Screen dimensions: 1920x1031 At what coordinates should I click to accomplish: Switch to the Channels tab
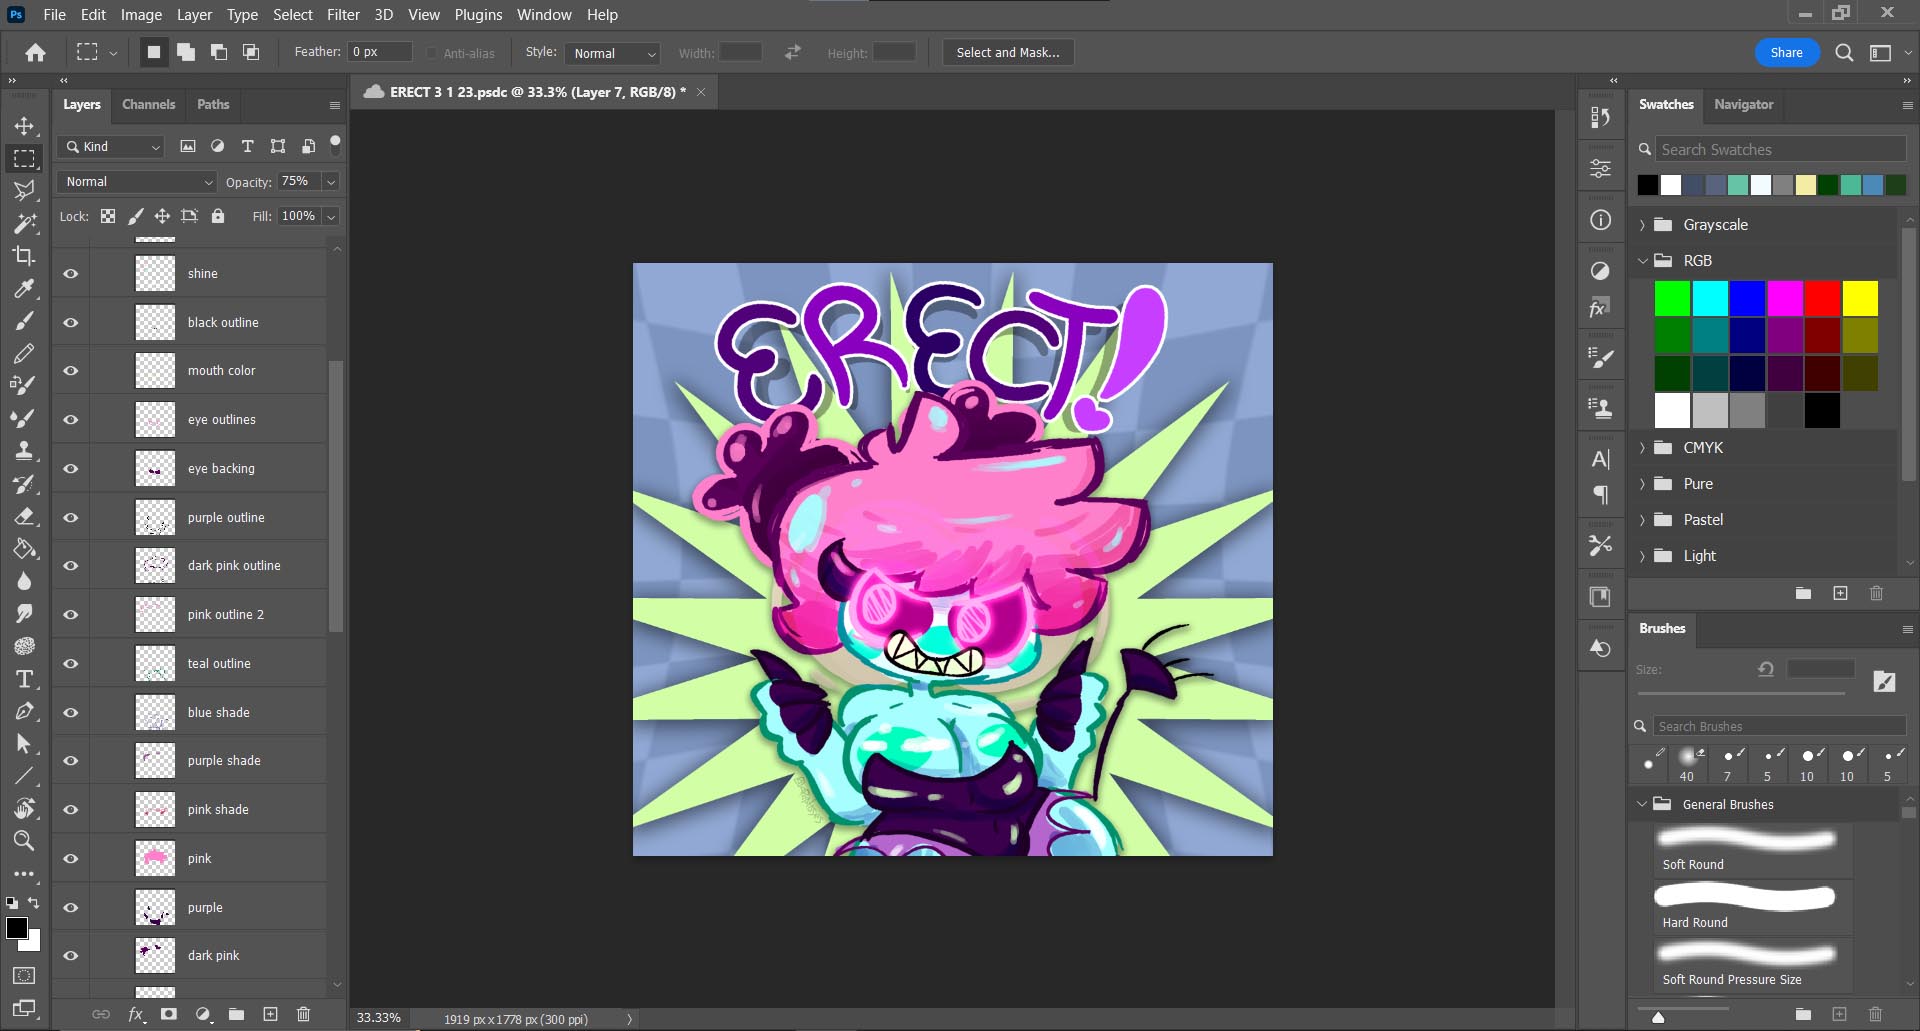148,104
